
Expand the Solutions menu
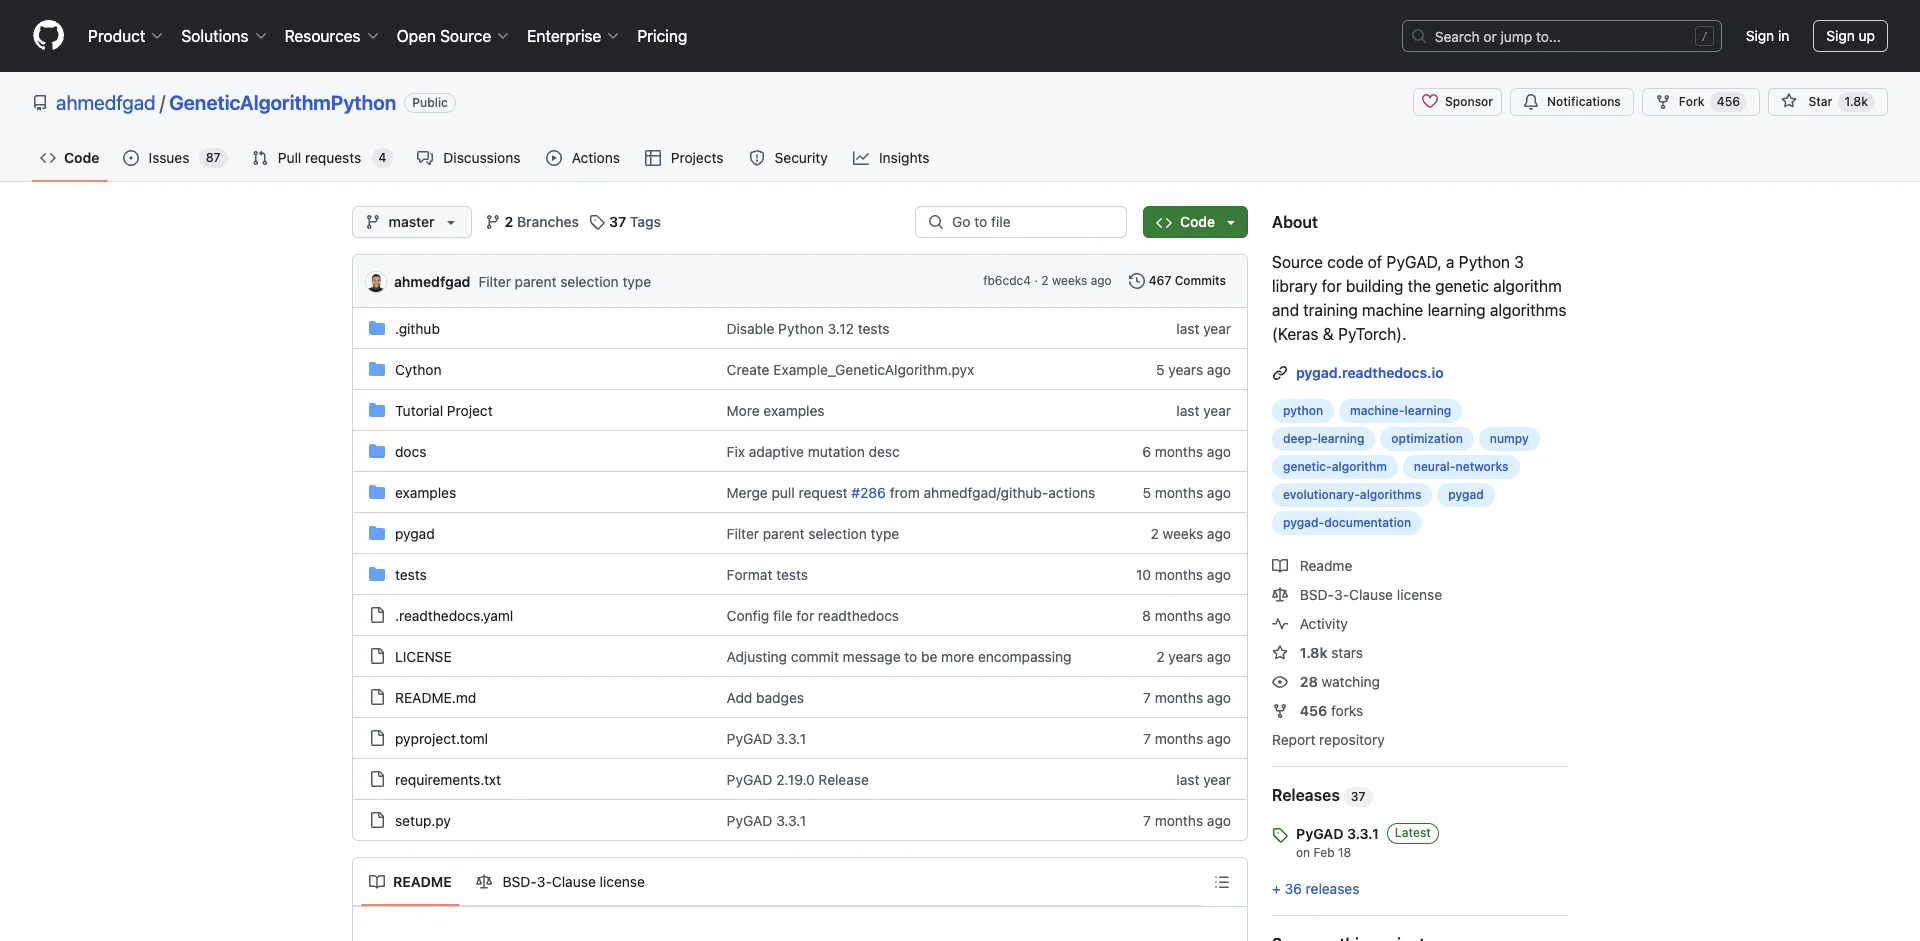[x=224, y=36]
